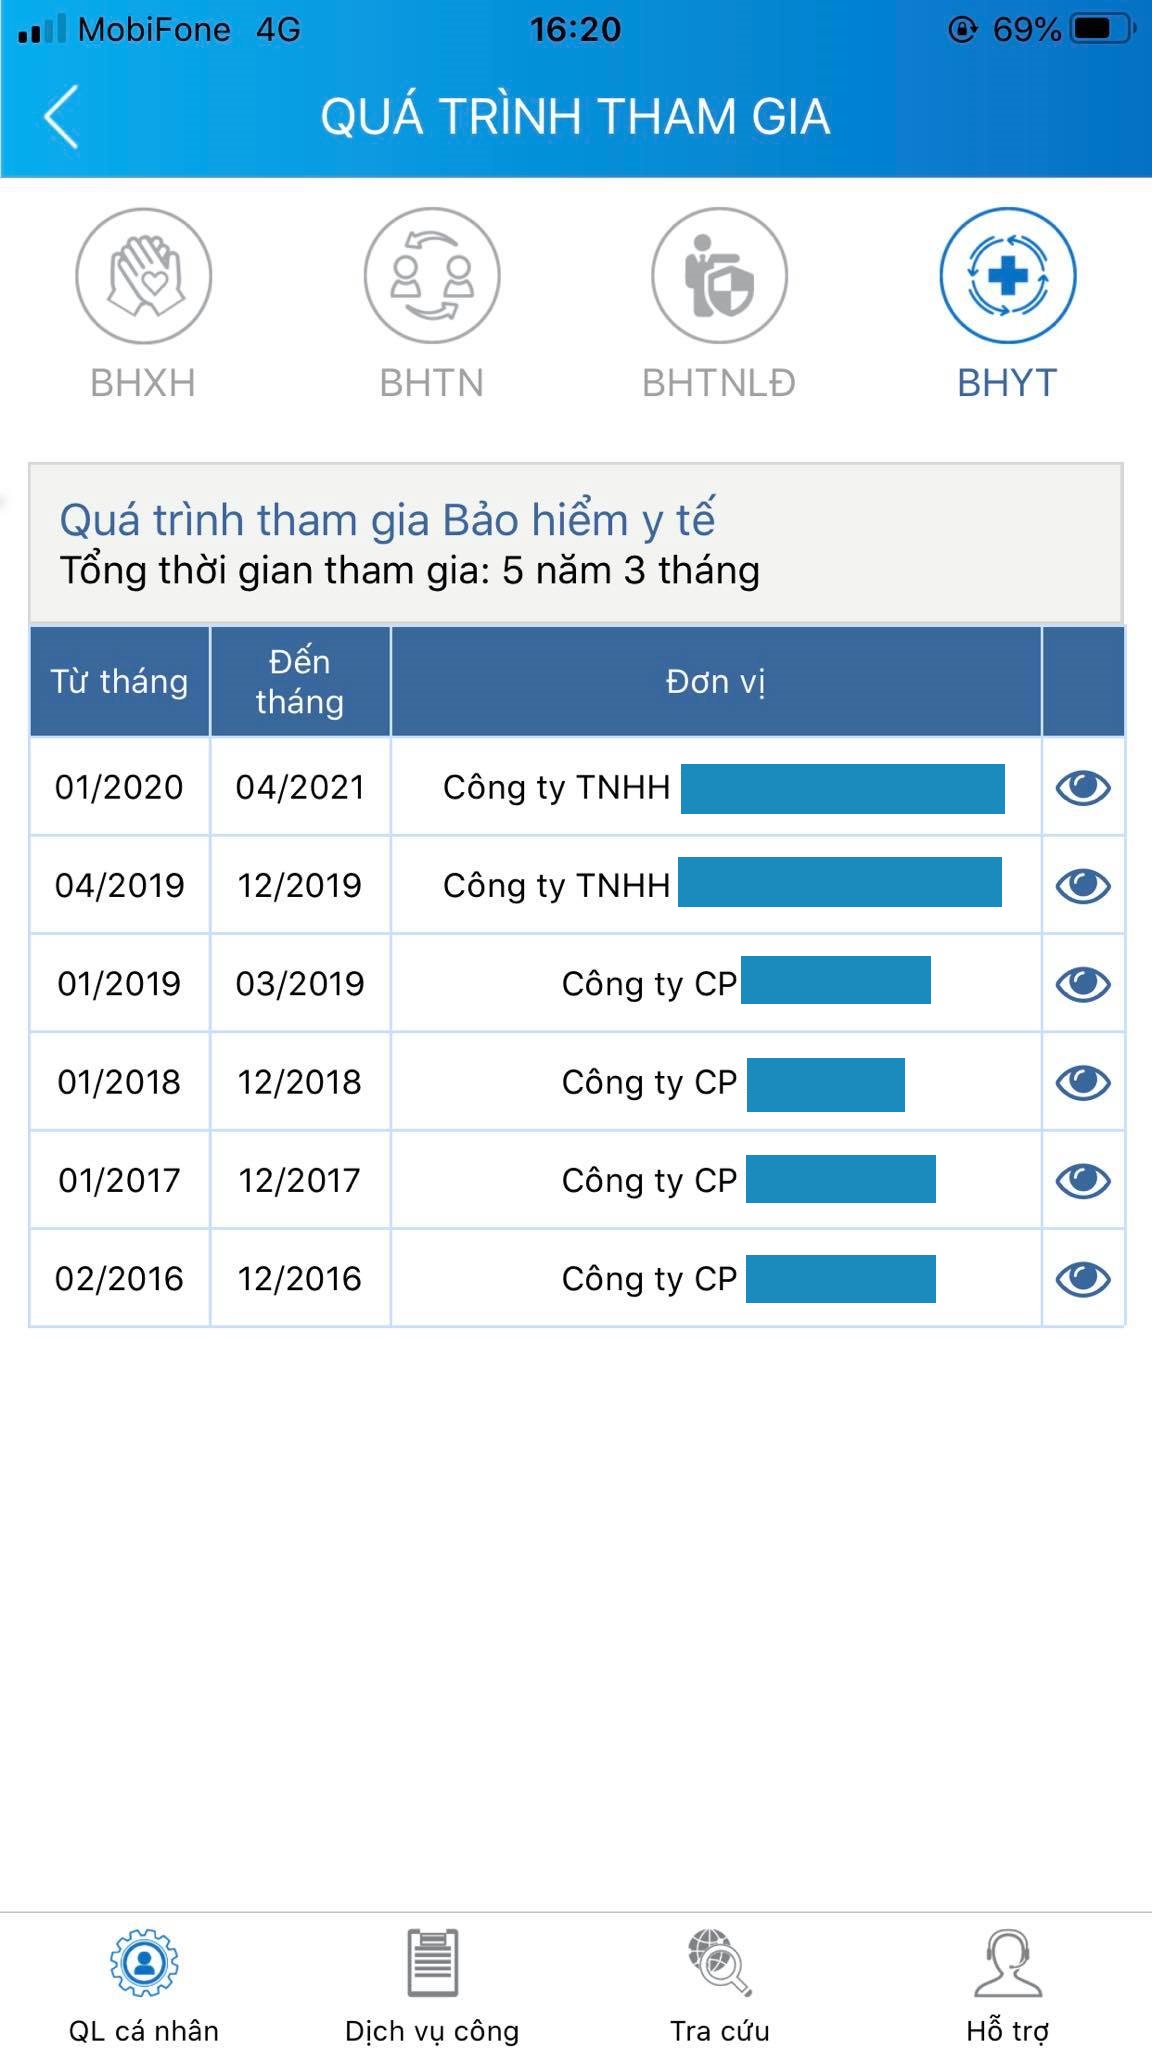Open the BHTN section icon
The image size is (1152, 2048).
pyautogui.click(x=432, y=278)
